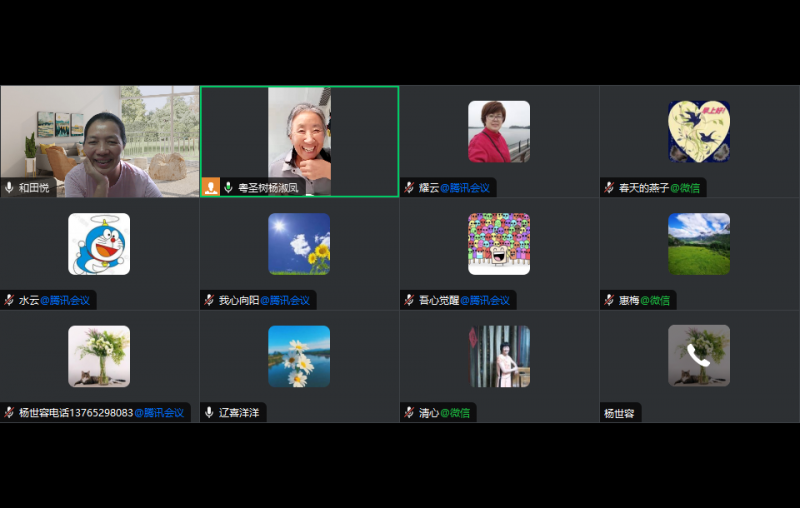This screenshot has height=508, width=800.
Task: Click the muted mic icon beside 惠梅
Action: point(609,300)
